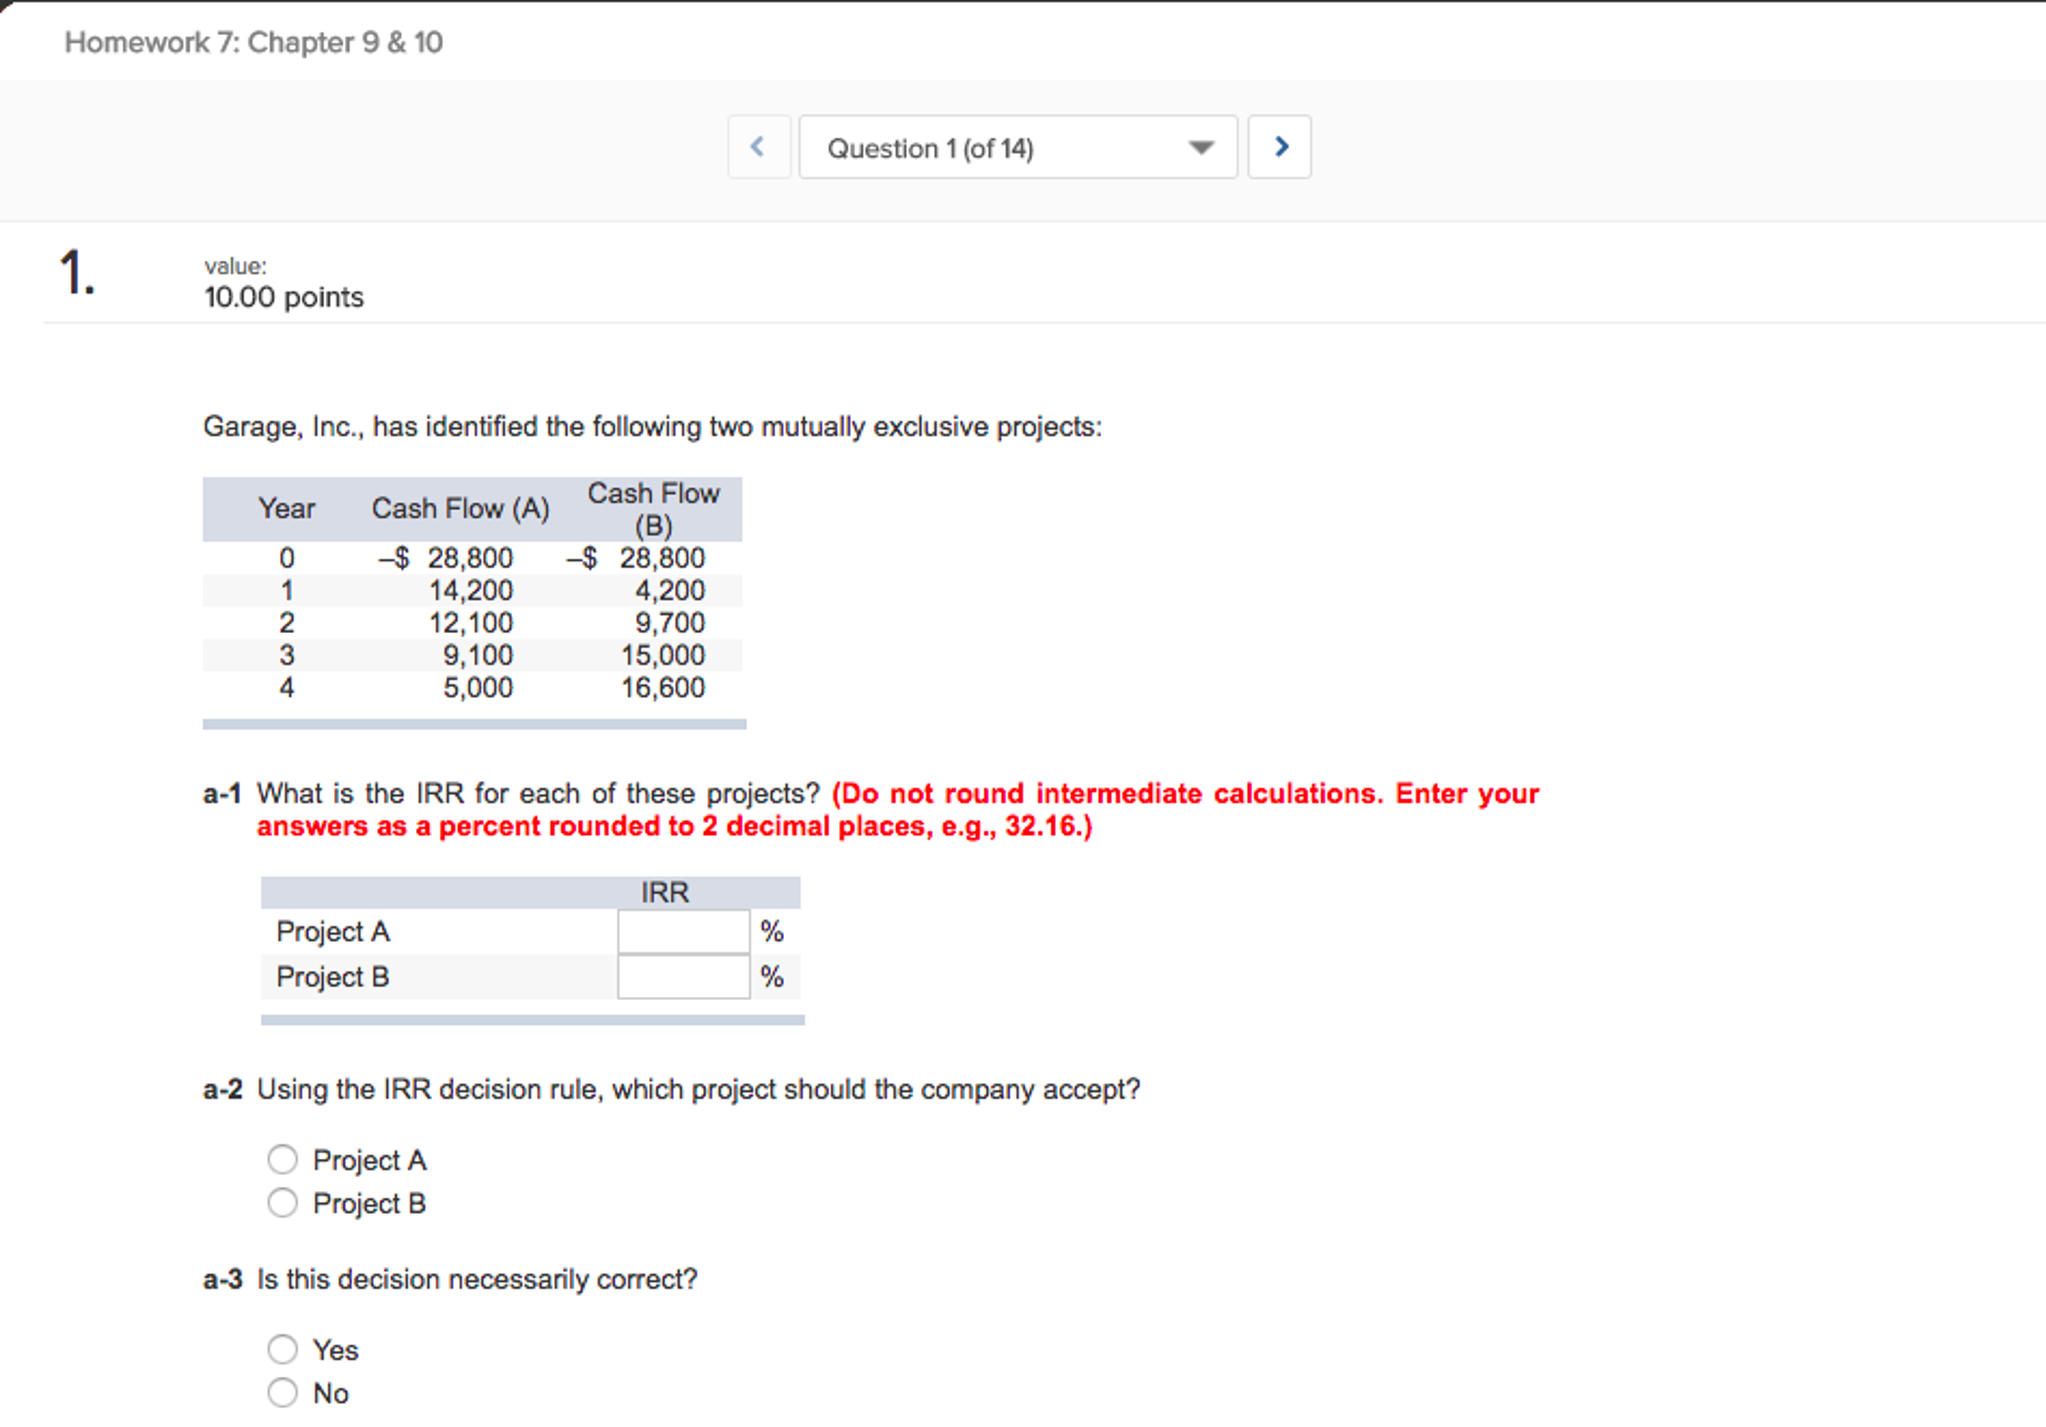Screen dimensions: 2046x1427
Task: Click the IRR input field for Project A
Action: click(683, 931)
